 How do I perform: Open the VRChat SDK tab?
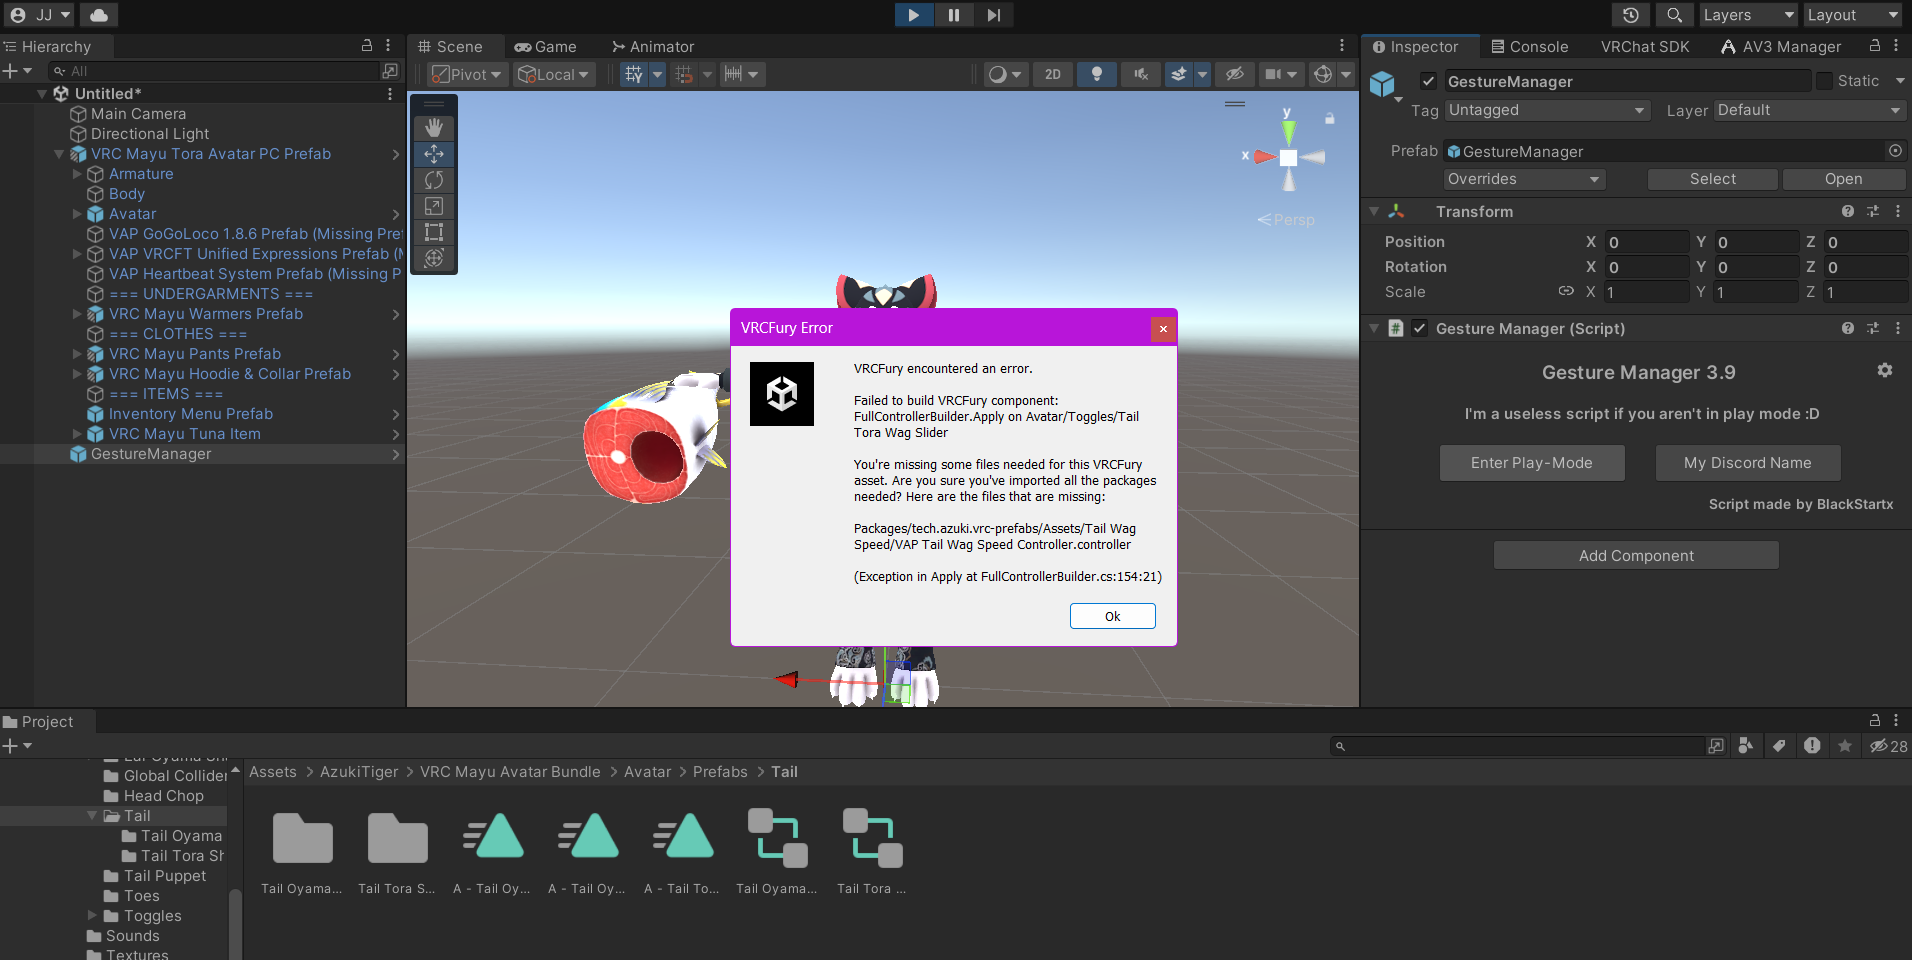click(x=1645, y=47)
